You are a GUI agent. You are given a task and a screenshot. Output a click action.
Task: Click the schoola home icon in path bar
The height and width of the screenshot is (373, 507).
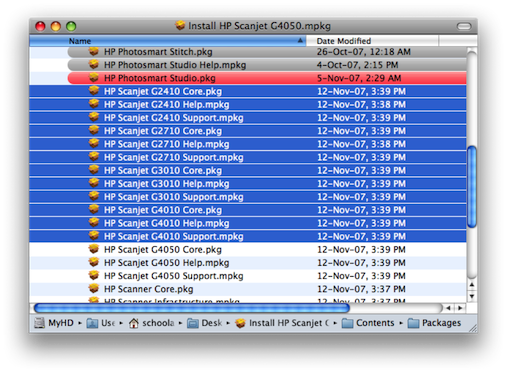point(134,323)
